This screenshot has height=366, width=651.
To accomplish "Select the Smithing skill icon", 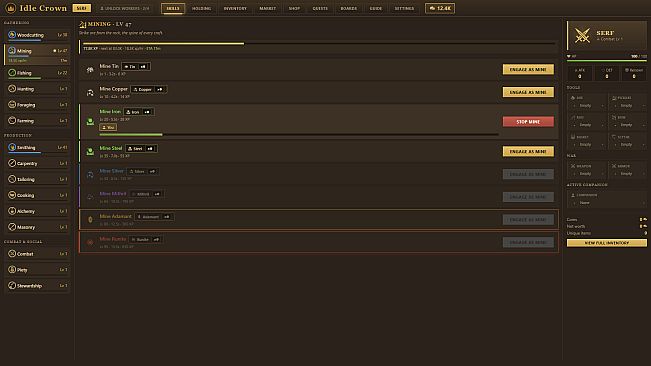I will coord(12,147).
